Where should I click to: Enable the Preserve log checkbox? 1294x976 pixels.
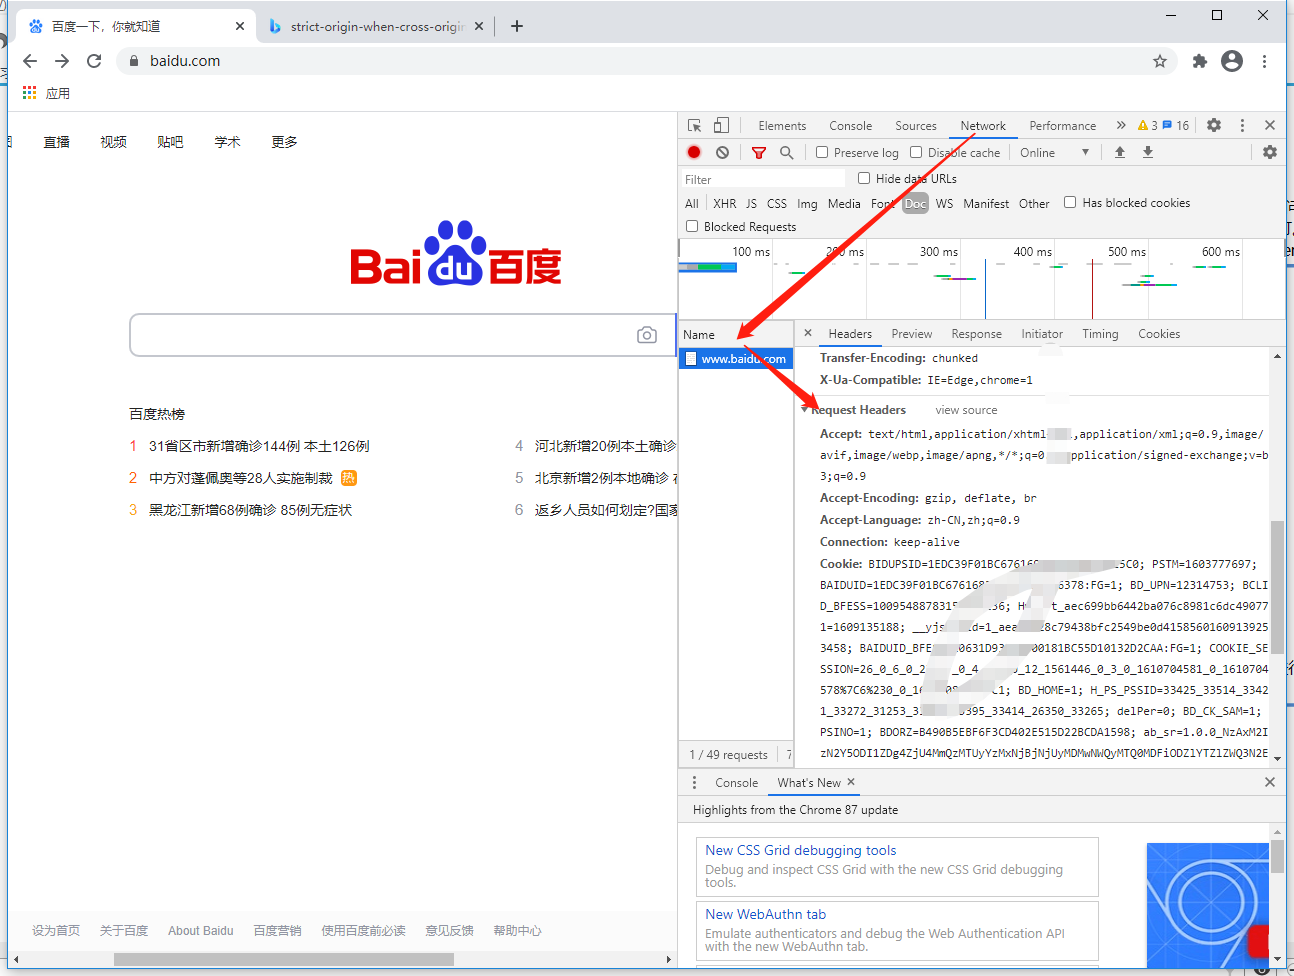pos(821,152)
